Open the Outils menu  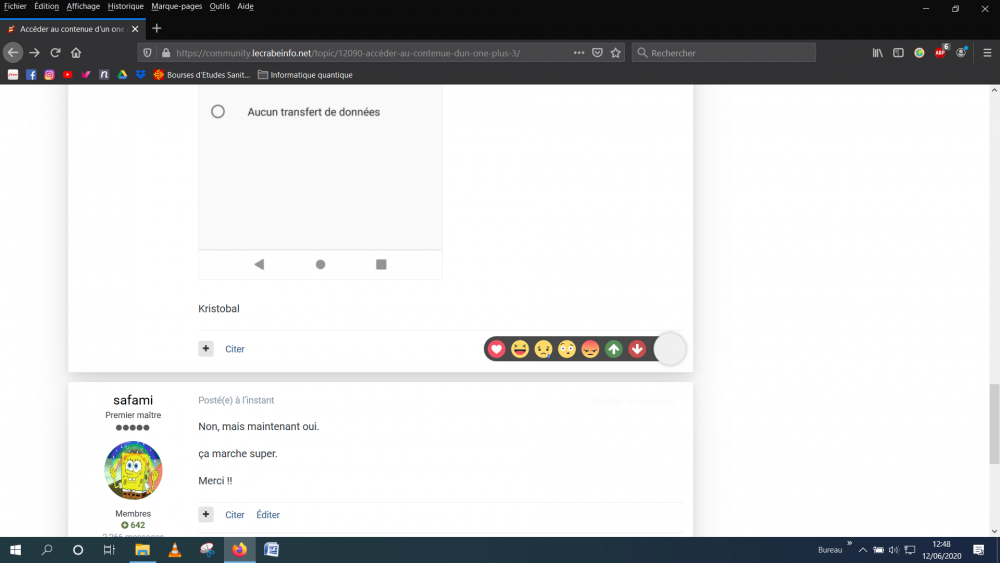[219, 6]
